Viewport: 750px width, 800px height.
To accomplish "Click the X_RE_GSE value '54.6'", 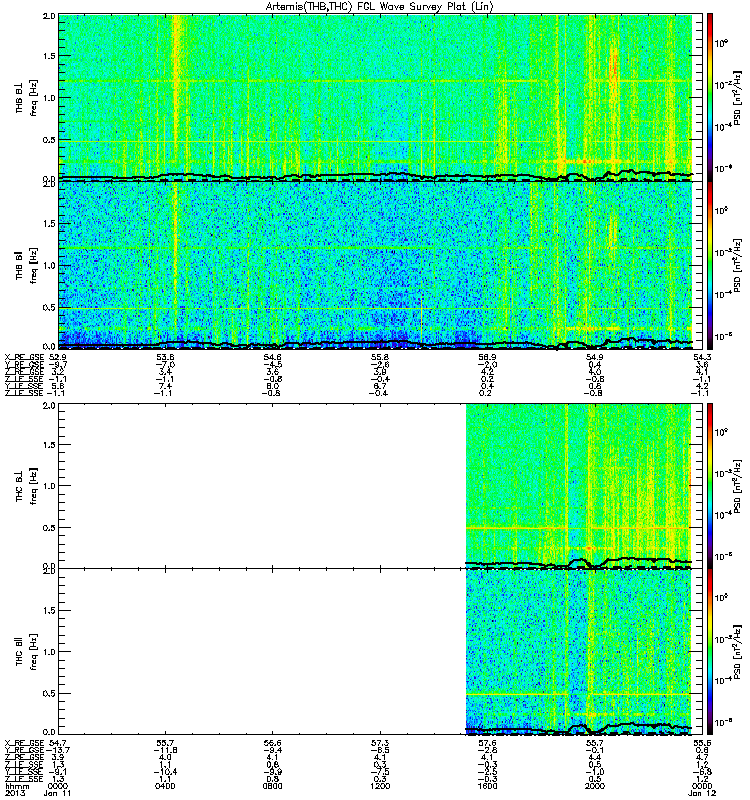I will coord(272,357).
